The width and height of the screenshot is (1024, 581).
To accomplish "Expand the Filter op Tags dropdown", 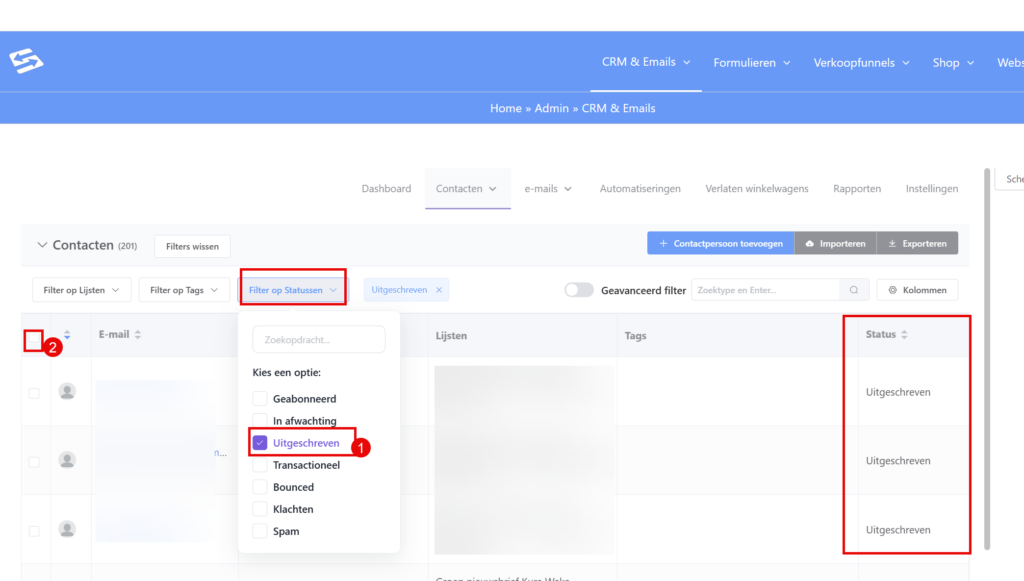I will pyautogui.click(x=183, y=290).
